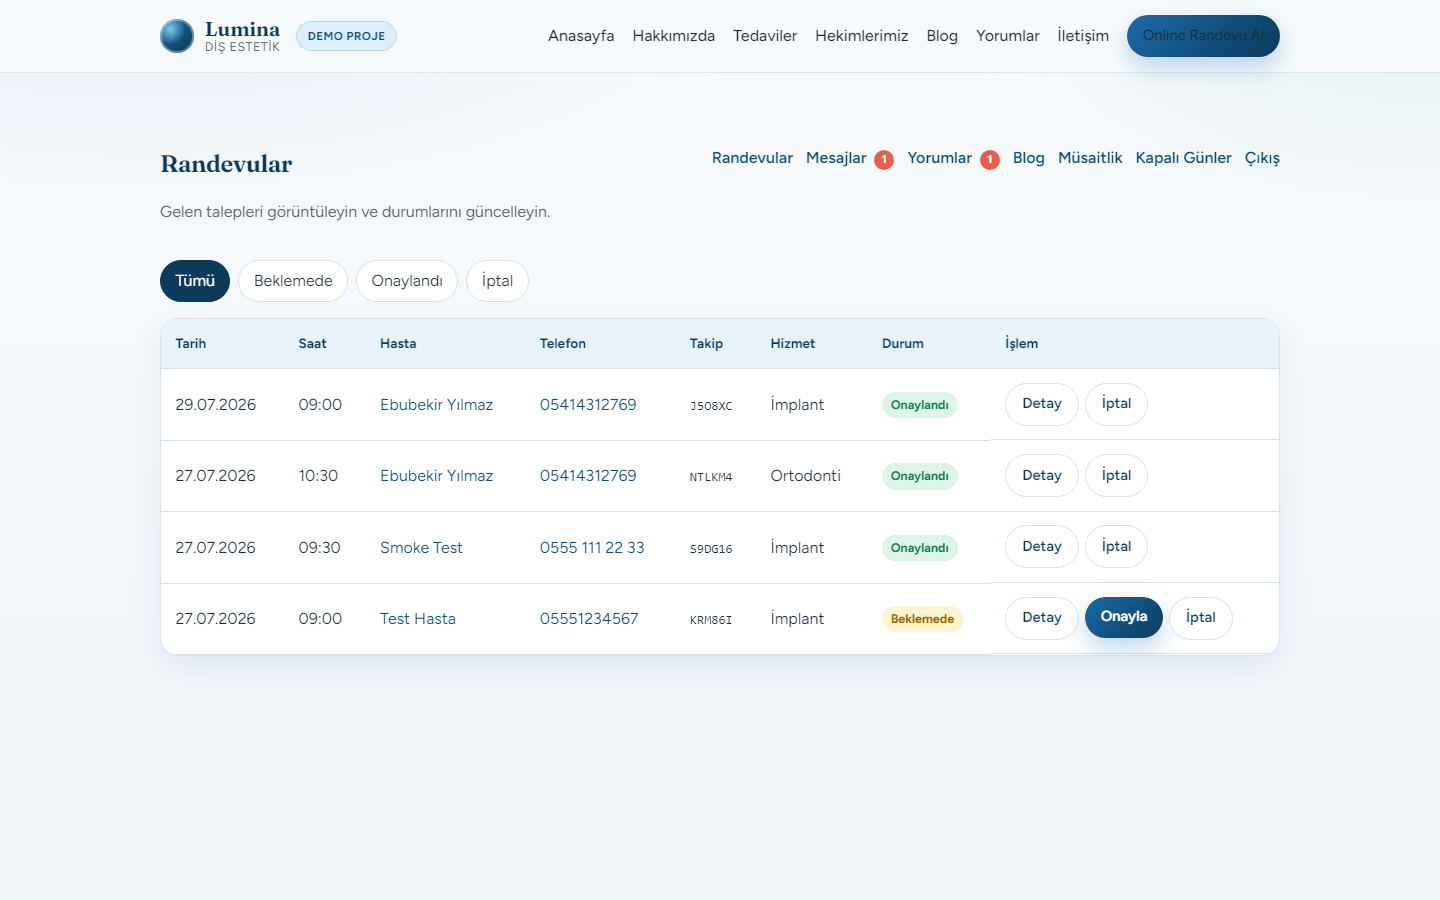The image size is (1440, 900).
Task: Open admin Mesajlar link
Action: (836, 158)
